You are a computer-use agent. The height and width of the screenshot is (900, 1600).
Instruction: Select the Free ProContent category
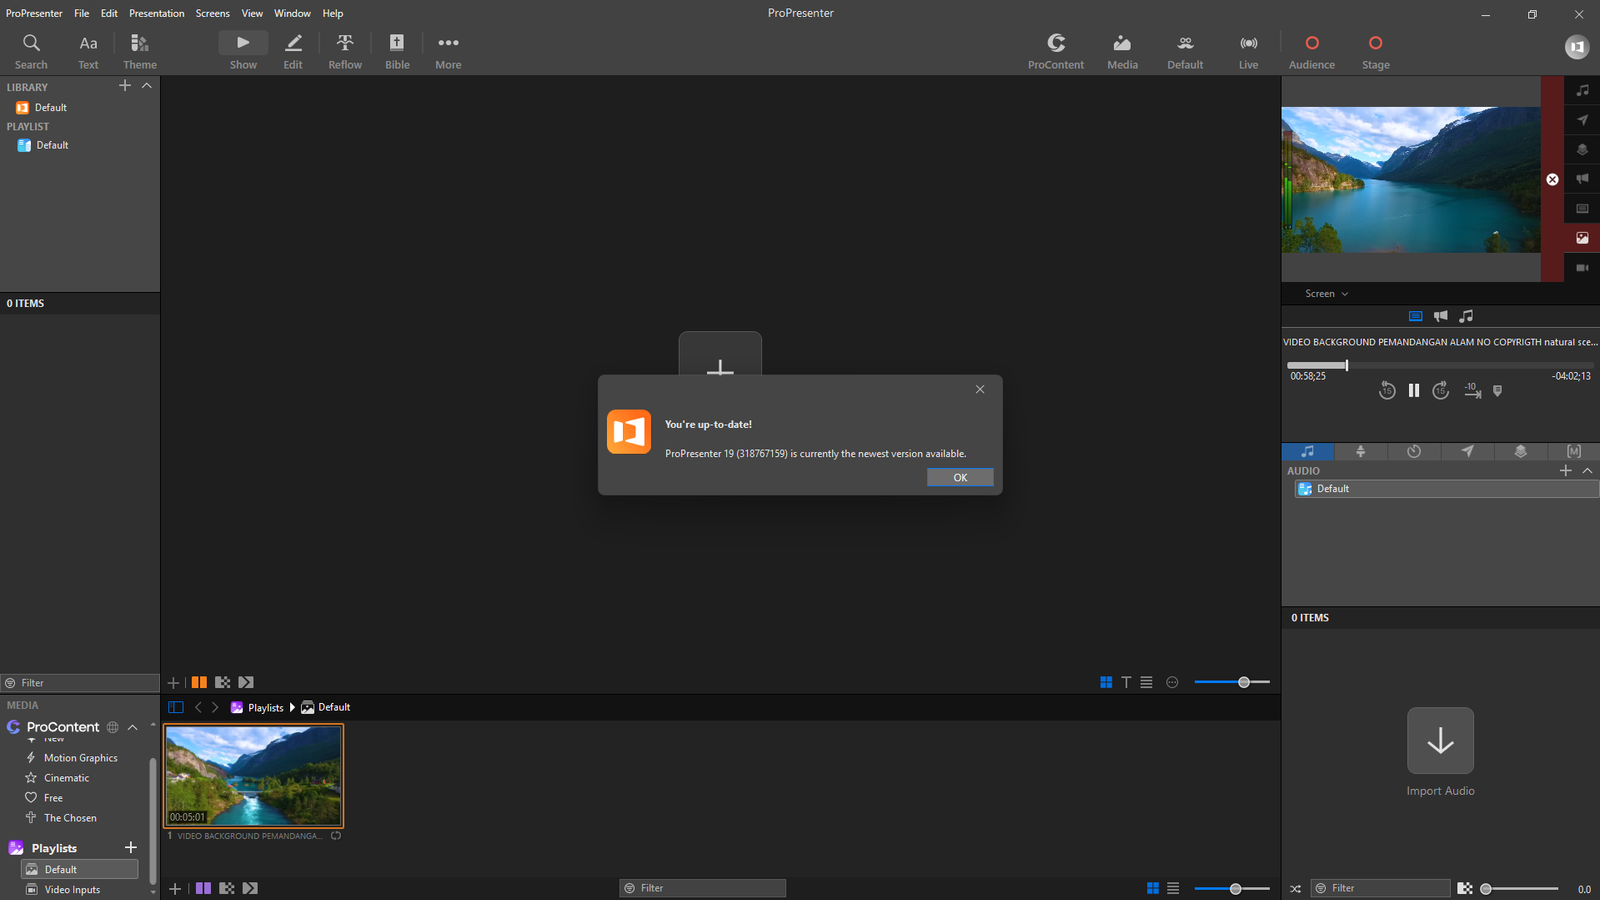tap(53, 798)
